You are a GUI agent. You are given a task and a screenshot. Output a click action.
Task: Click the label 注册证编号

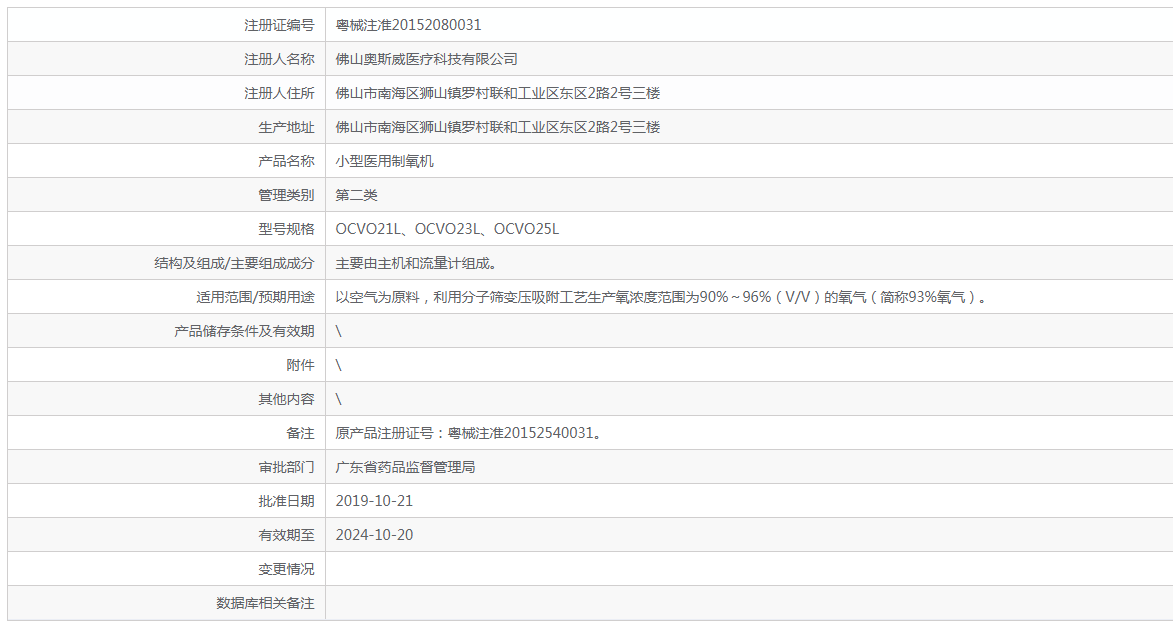pyautogui.click(x=279, y=25)
